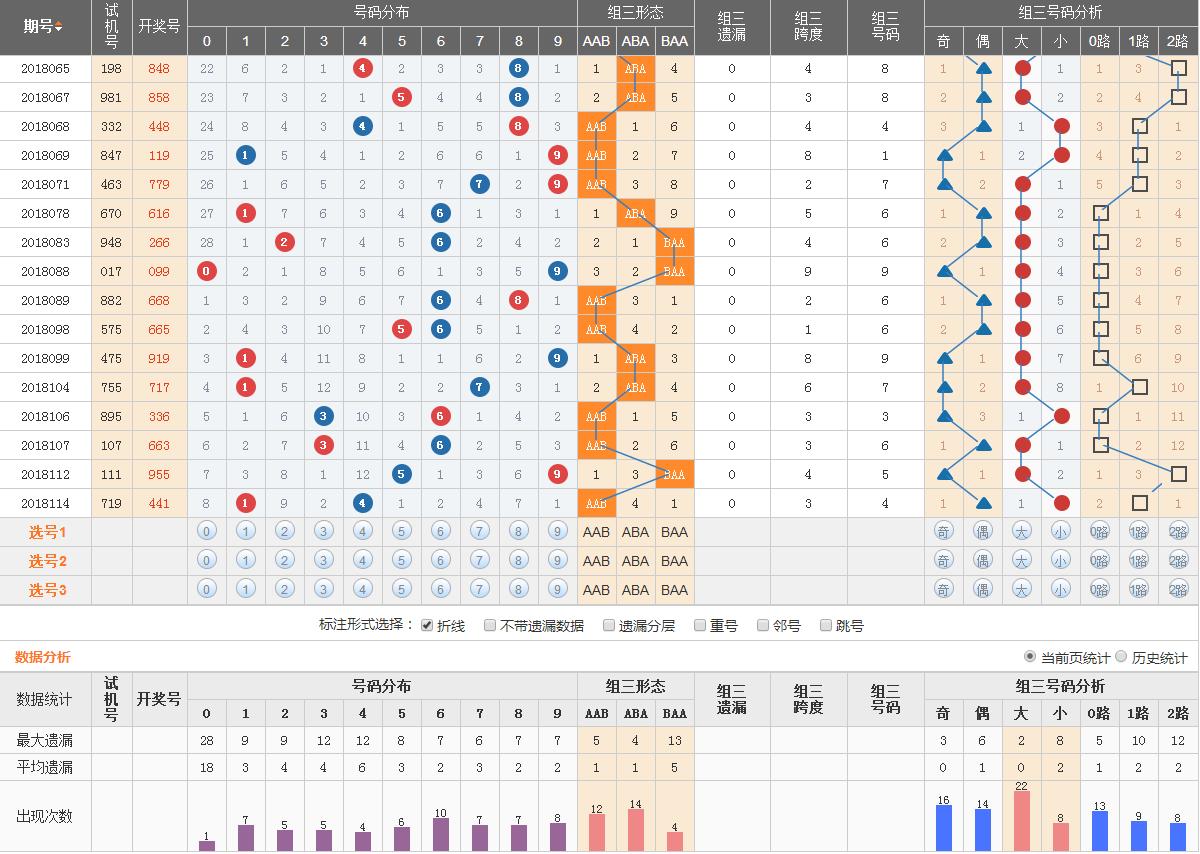Click the 平均遗漏 row label
The image size is (1200, 854).
click(x=44, y=767)
